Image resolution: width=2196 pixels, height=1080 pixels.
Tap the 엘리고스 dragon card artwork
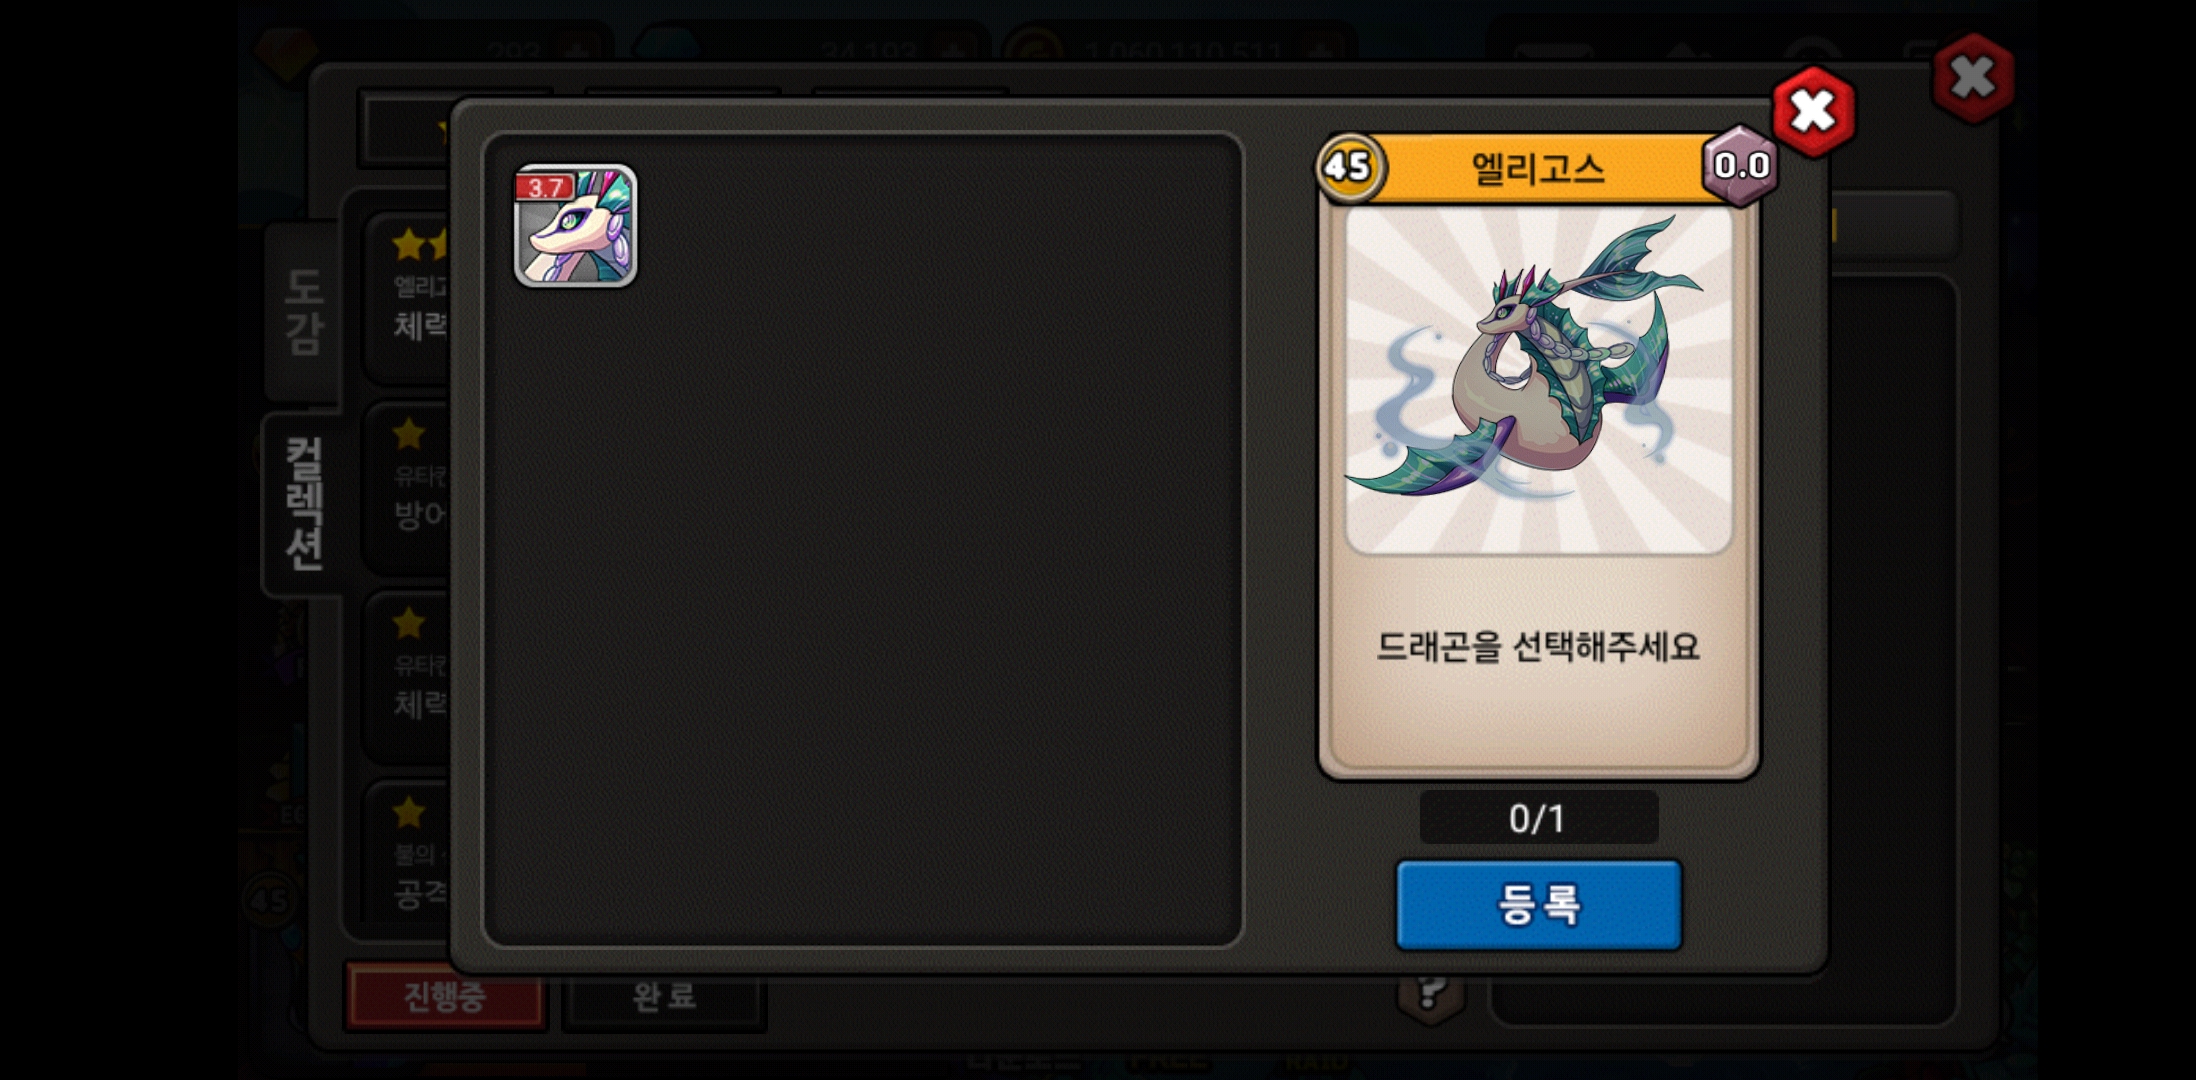pyautogui.click(x=1538, y=380)
